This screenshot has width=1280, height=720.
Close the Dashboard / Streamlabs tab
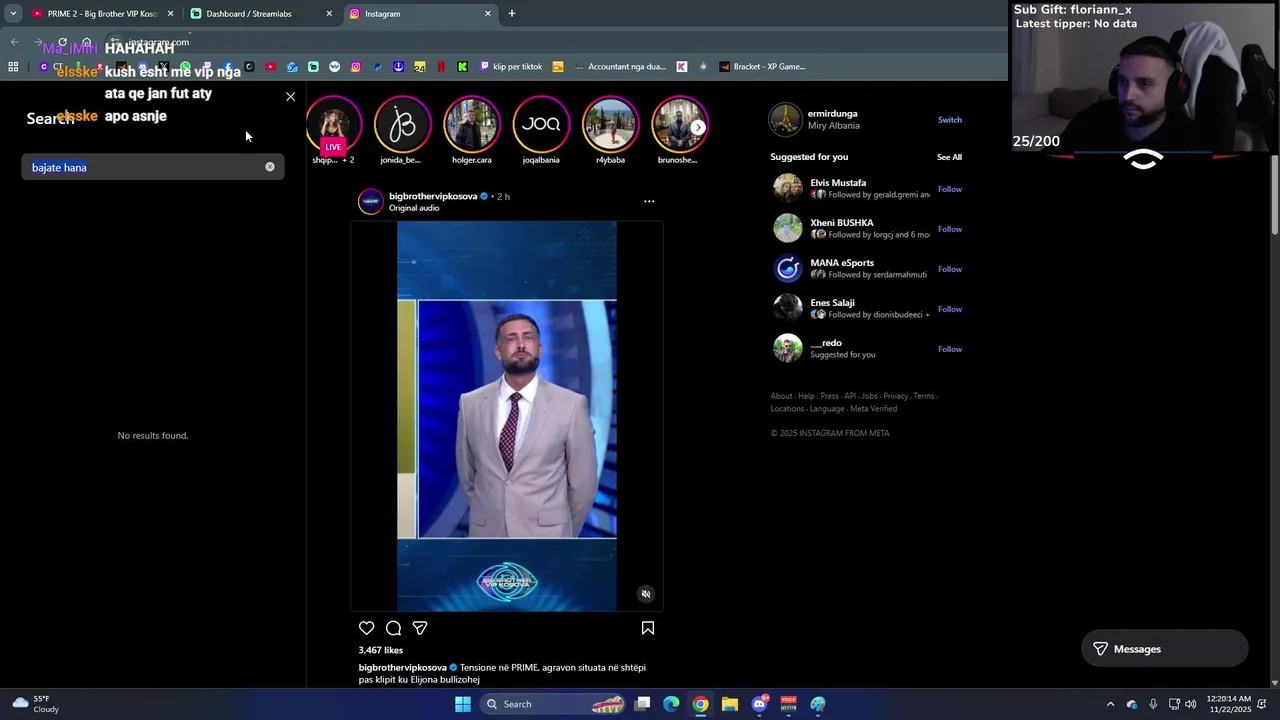329,14
